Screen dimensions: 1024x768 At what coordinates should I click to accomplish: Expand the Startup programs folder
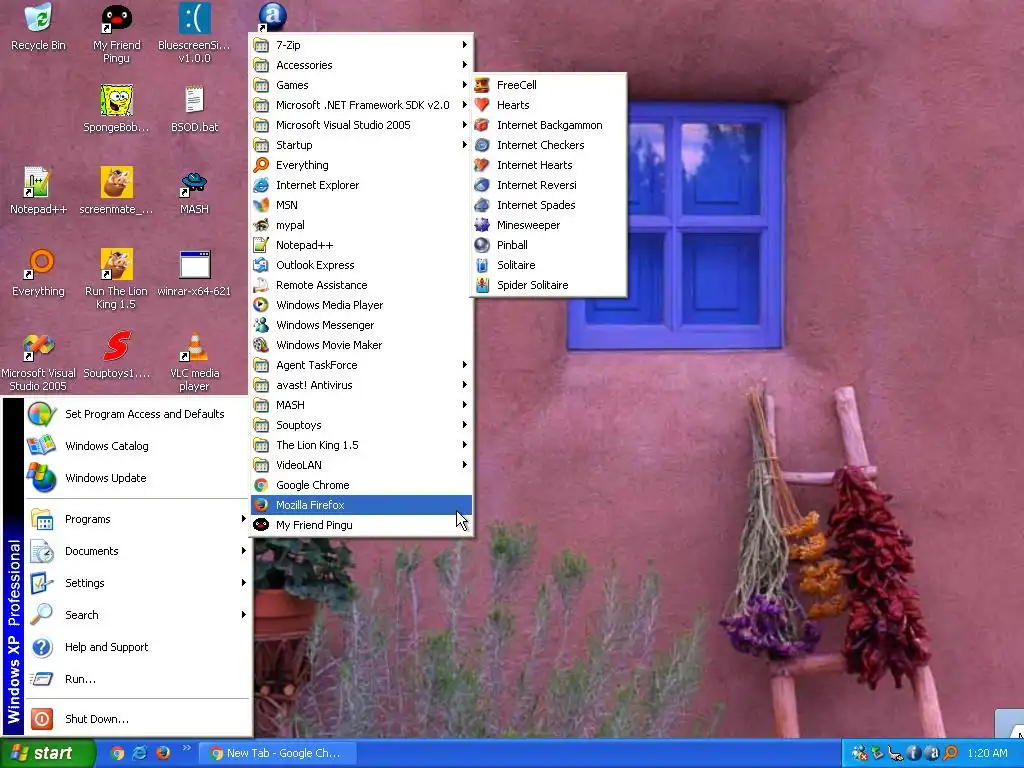(x=361, y=145)
